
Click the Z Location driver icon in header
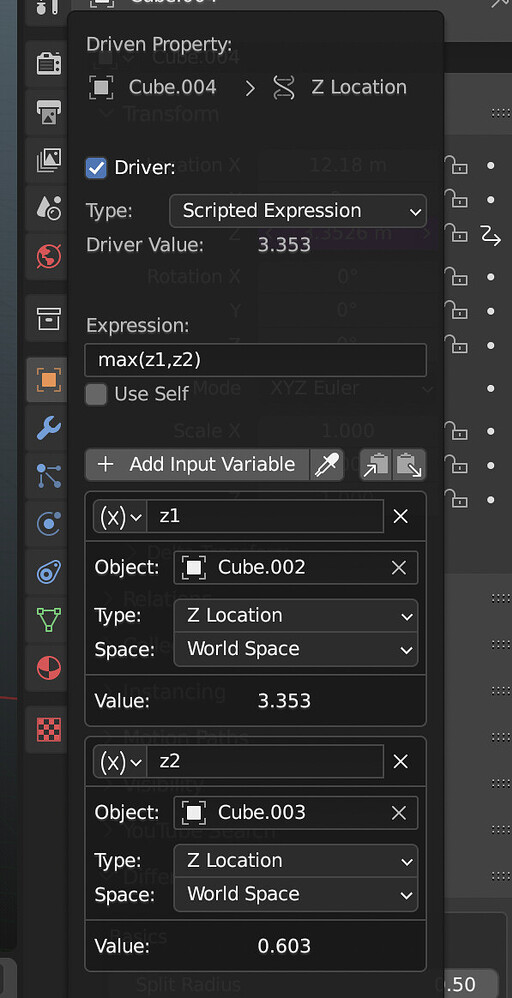(284, 87)
